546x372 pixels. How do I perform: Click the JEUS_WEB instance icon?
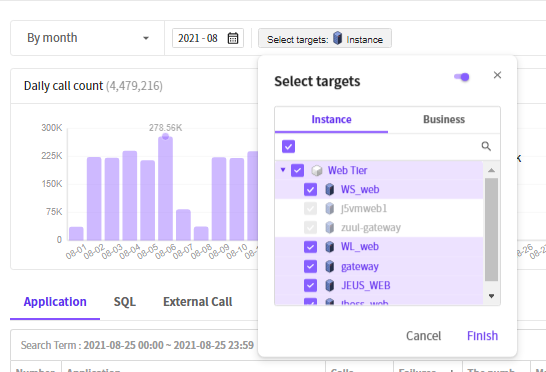(x=329, y=286)
